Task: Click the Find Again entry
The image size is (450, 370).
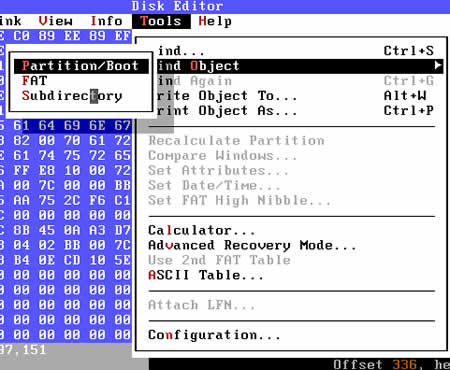Action: [x=295, y=81]
